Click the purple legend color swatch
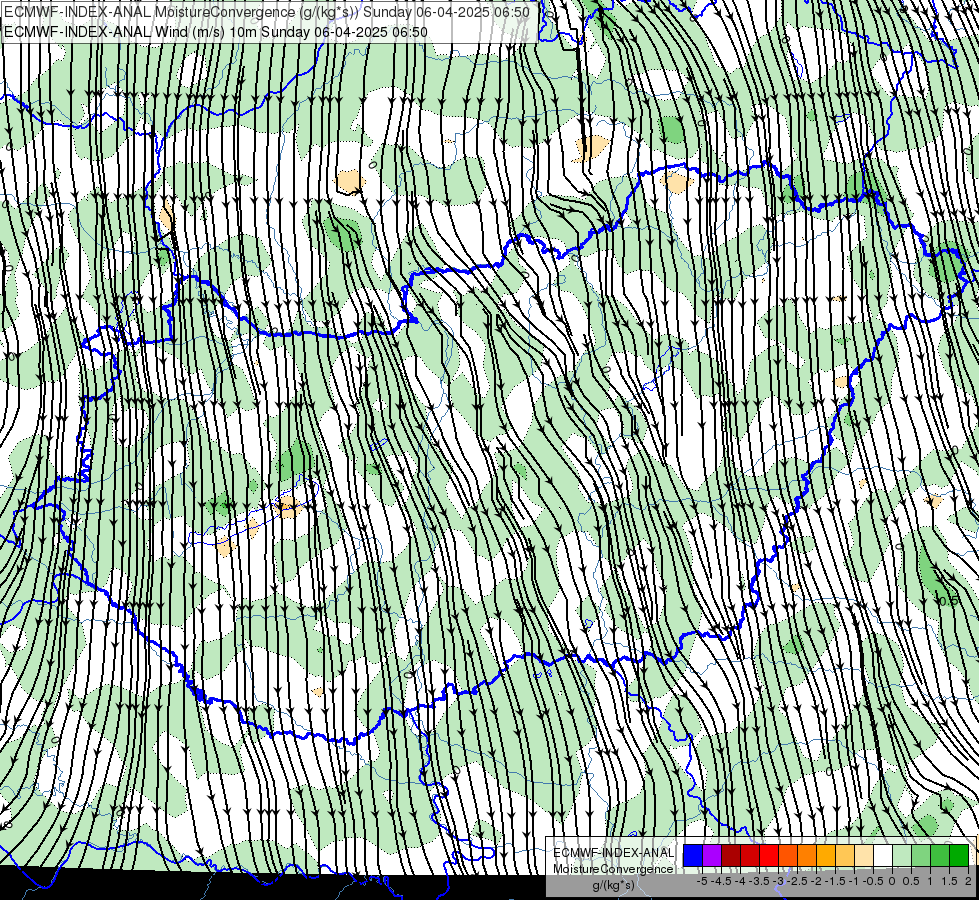The height and width of the screenshot is (900, 979). 712,855
